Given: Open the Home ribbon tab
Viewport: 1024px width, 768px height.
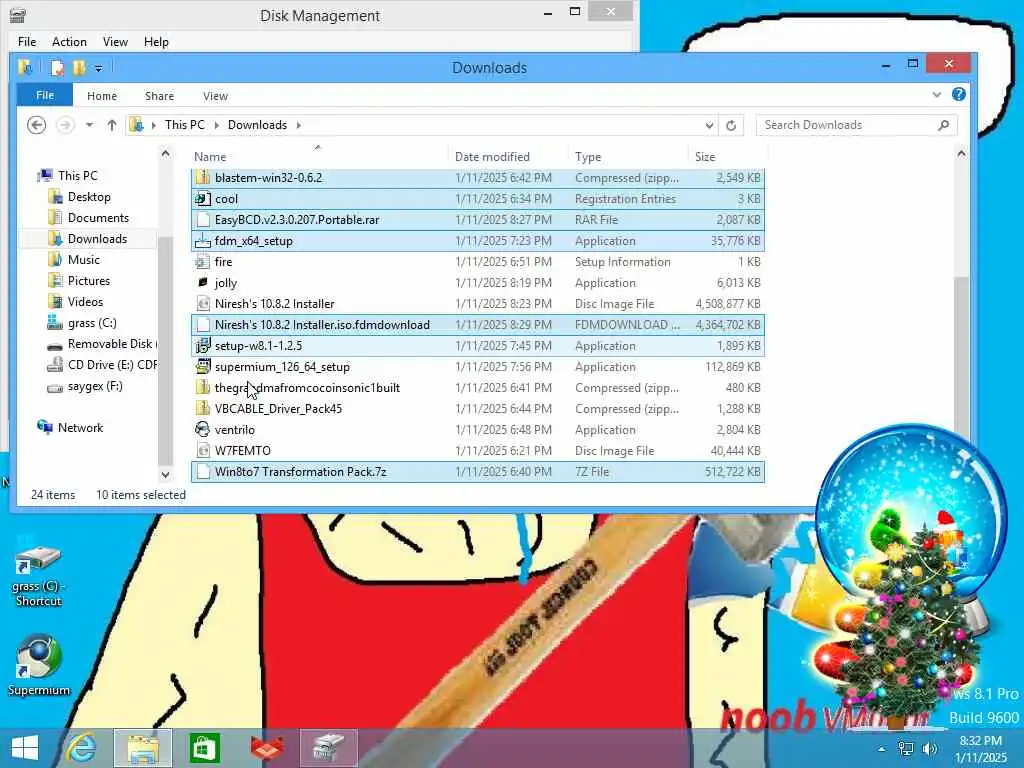Looking at the screenshot, I should (x=102, y=96).
